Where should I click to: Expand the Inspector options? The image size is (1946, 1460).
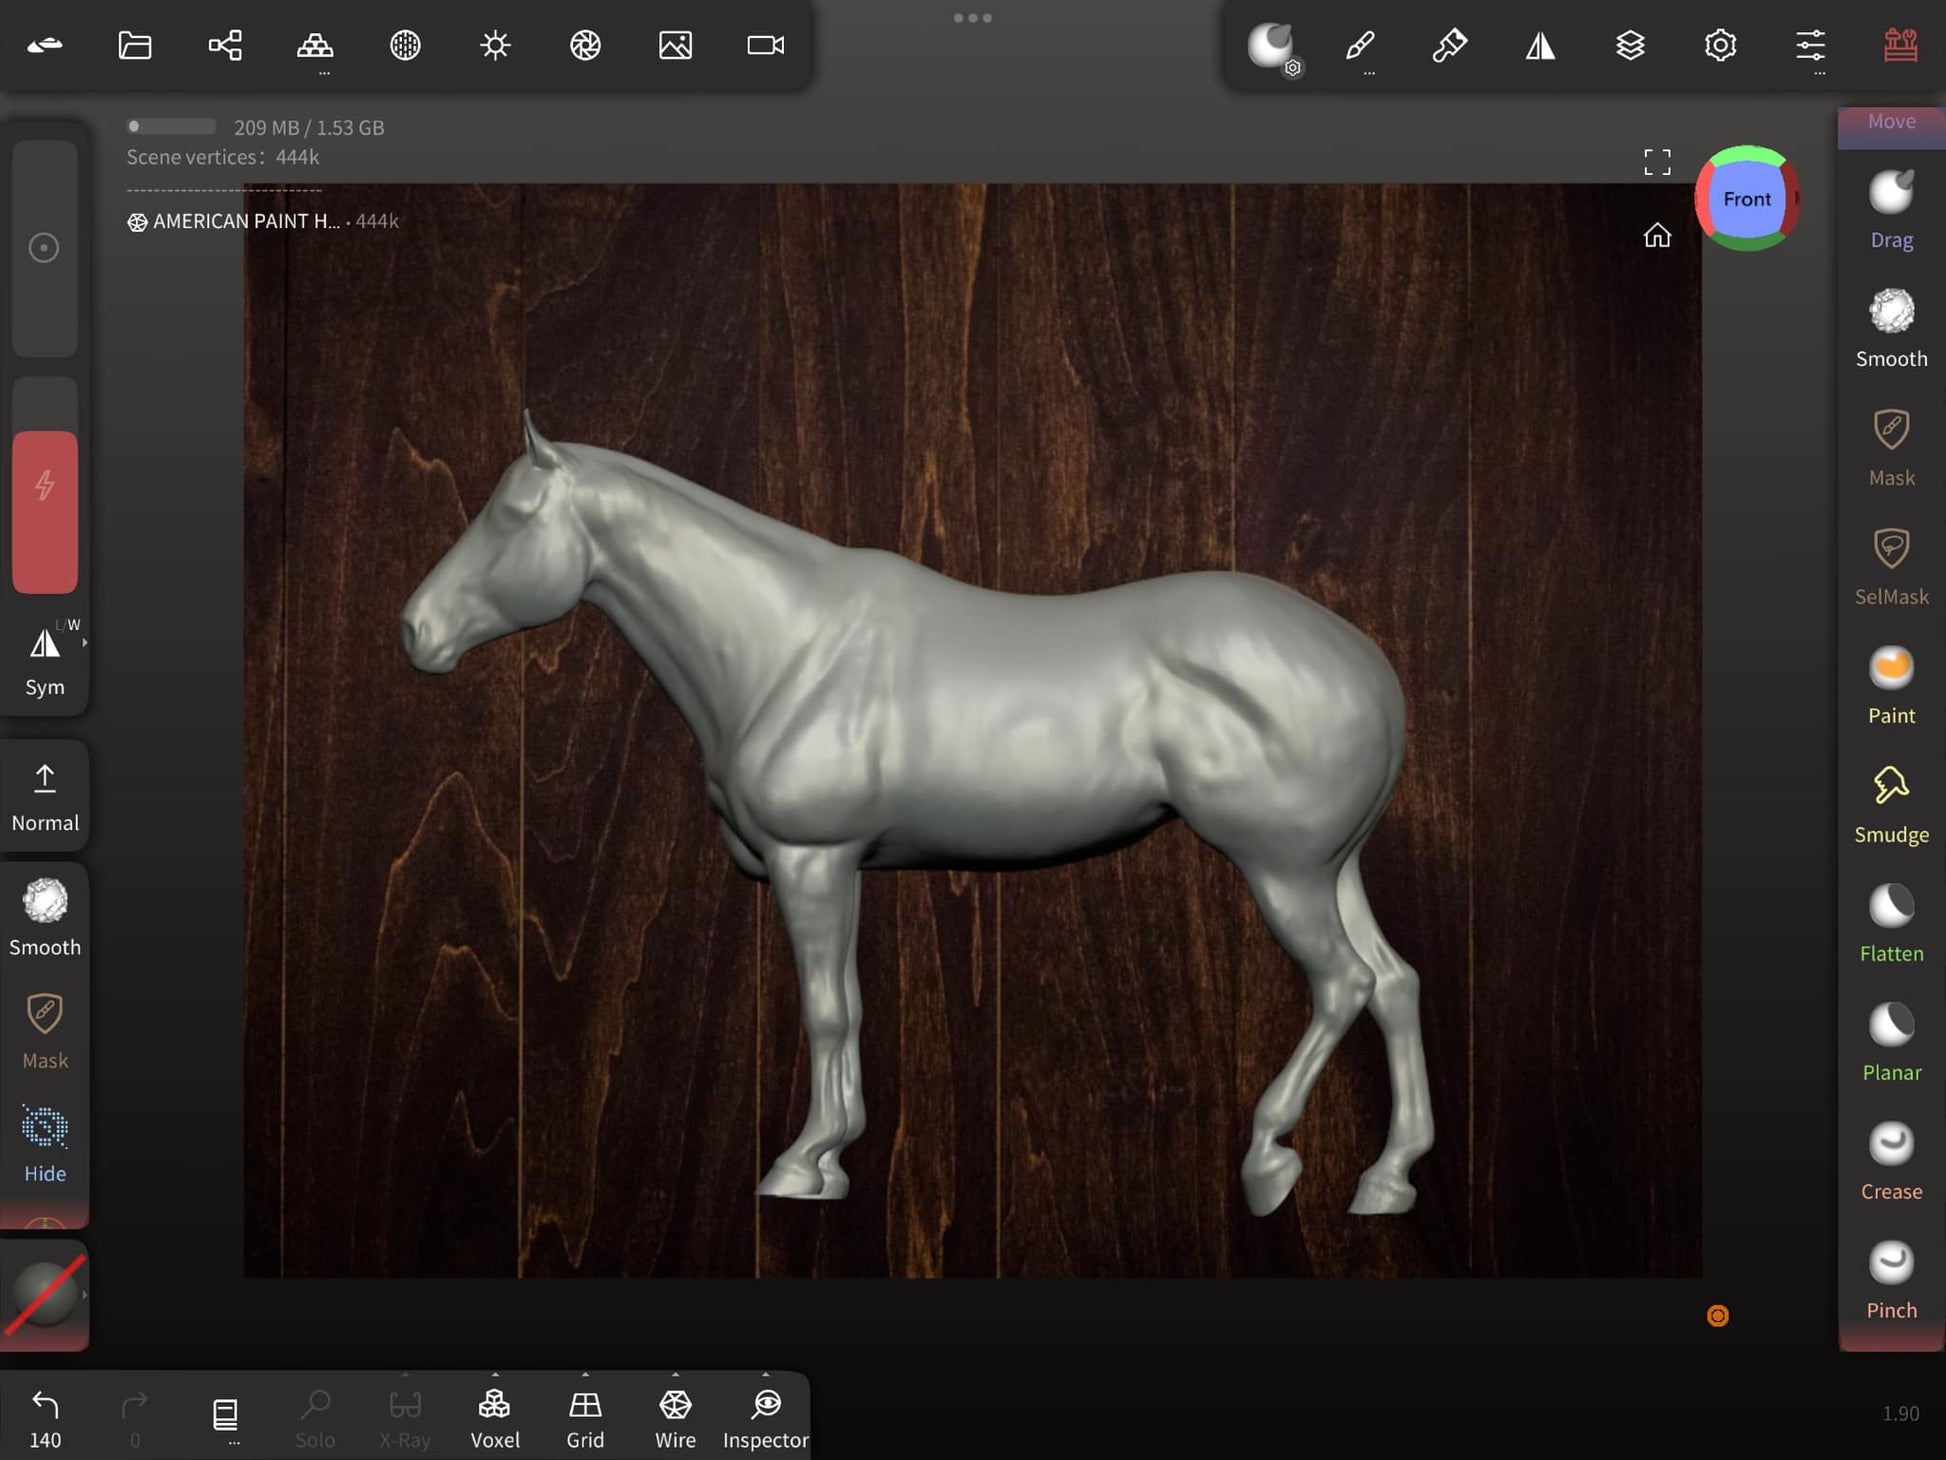point(765,1376)
